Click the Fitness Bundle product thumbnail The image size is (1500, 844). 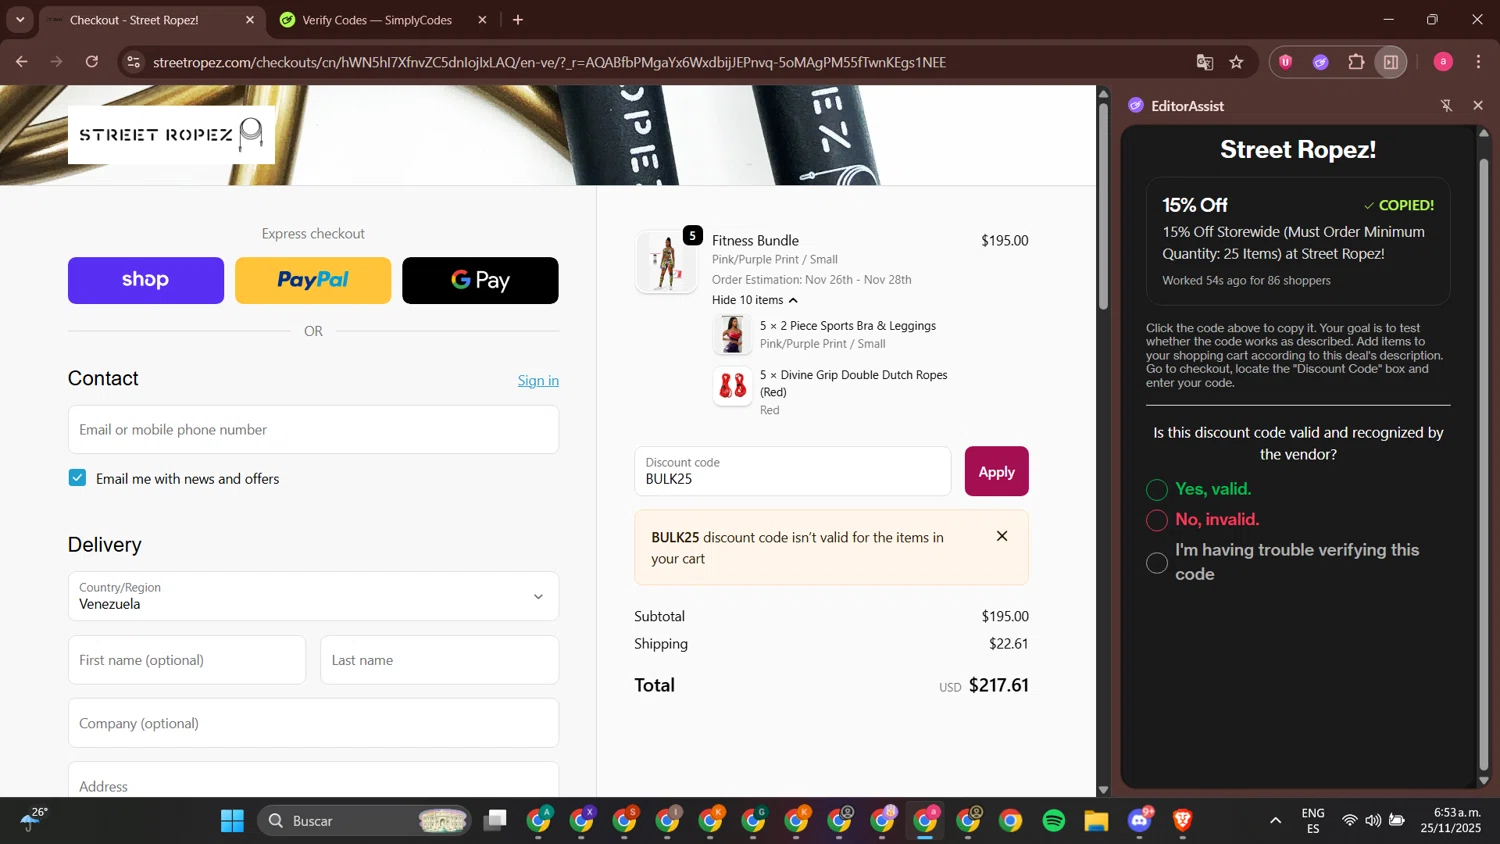666,263
